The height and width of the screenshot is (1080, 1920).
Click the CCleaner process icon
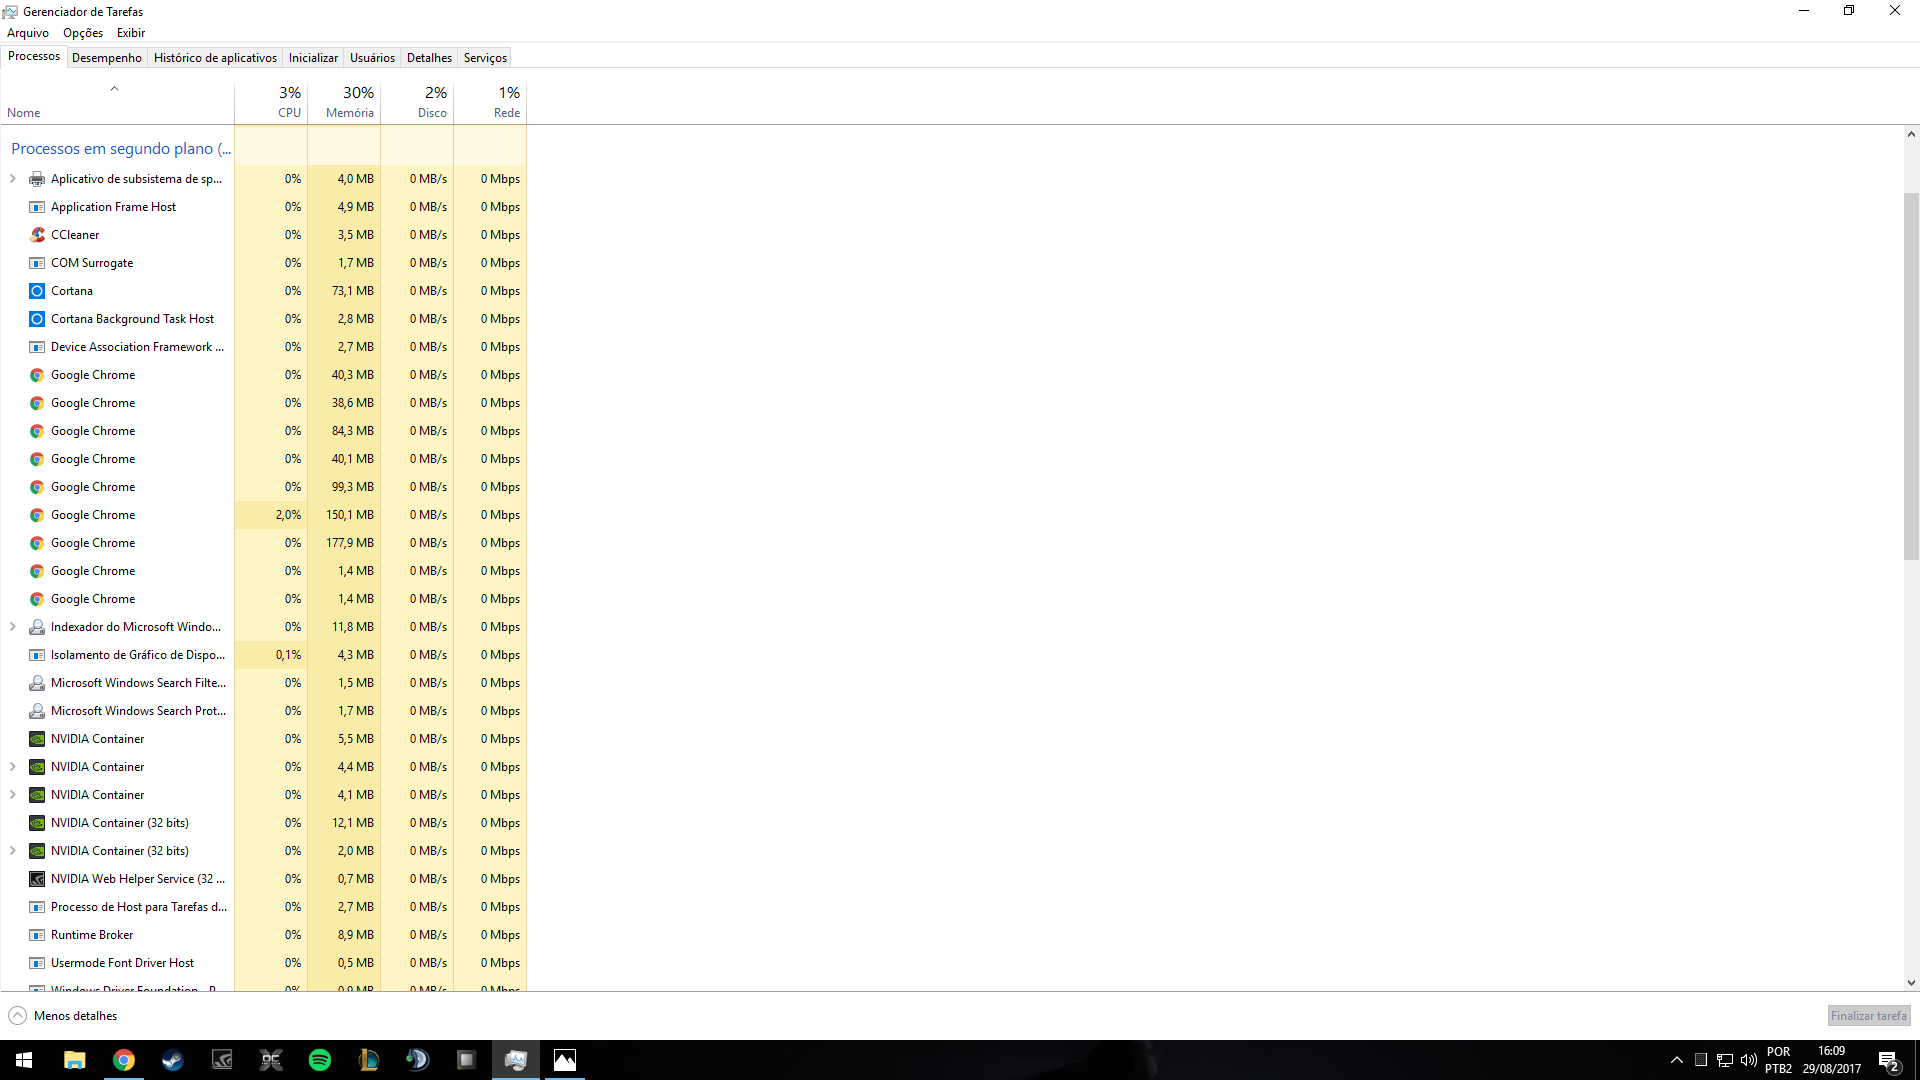37,235
